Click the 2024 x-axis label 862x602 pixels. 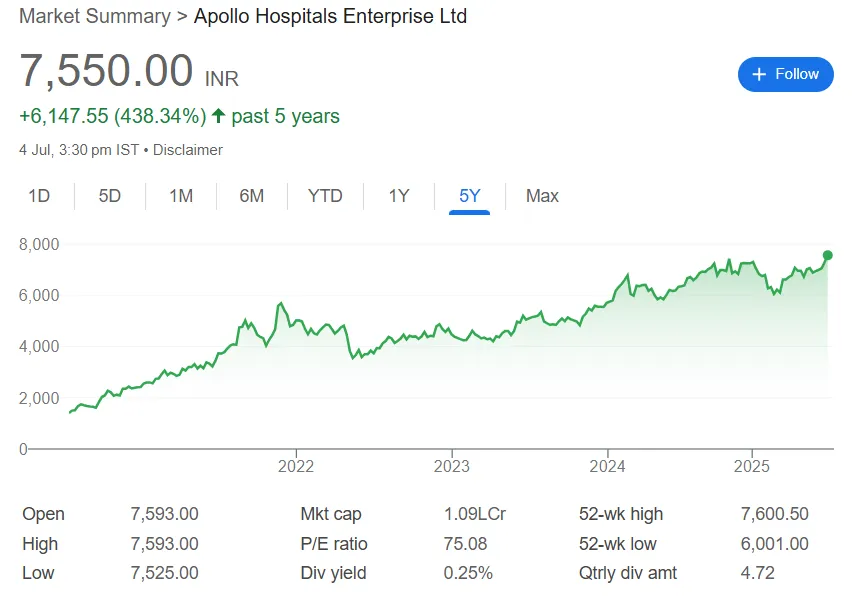tap(607, 466)
